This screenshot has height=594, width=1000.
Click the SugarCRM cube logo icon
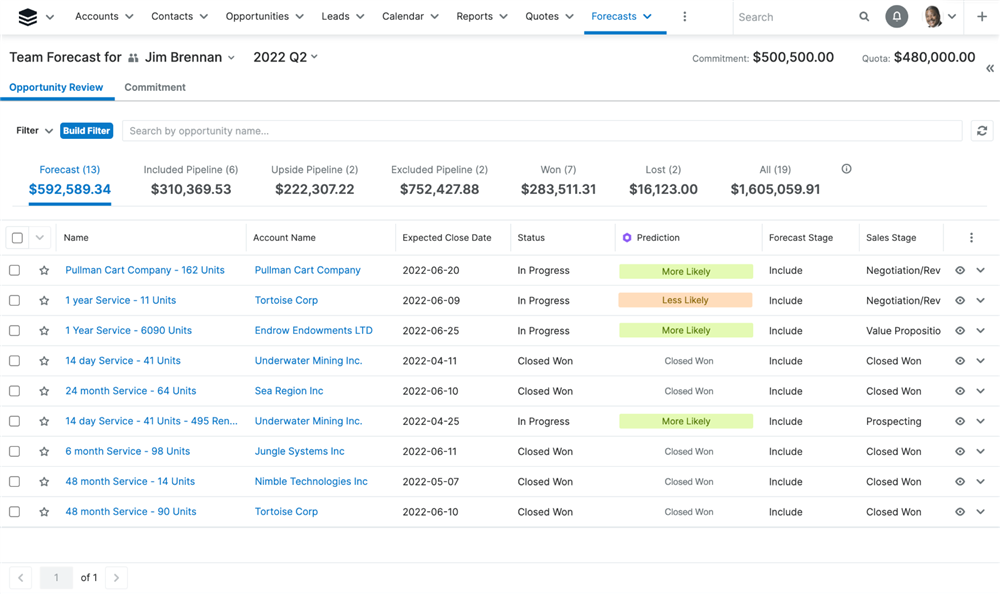[28, 17]
